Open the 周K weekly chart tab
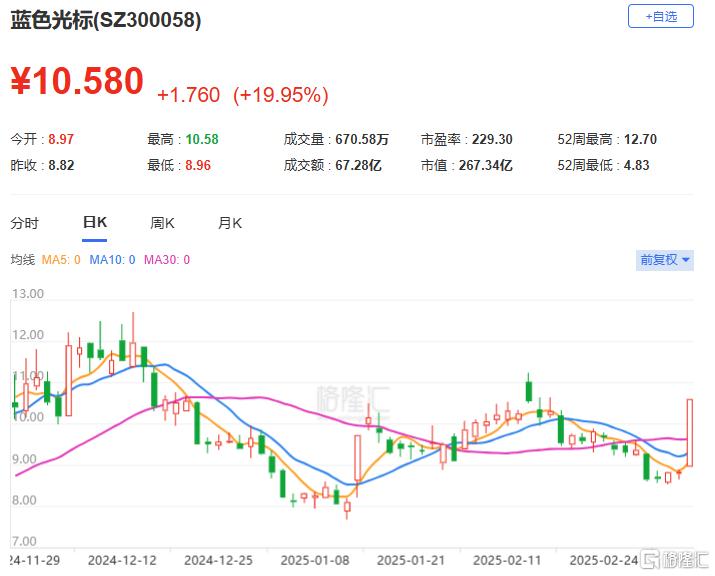The height and width of the screenshot is (576, 715). (x=162, y=223)
